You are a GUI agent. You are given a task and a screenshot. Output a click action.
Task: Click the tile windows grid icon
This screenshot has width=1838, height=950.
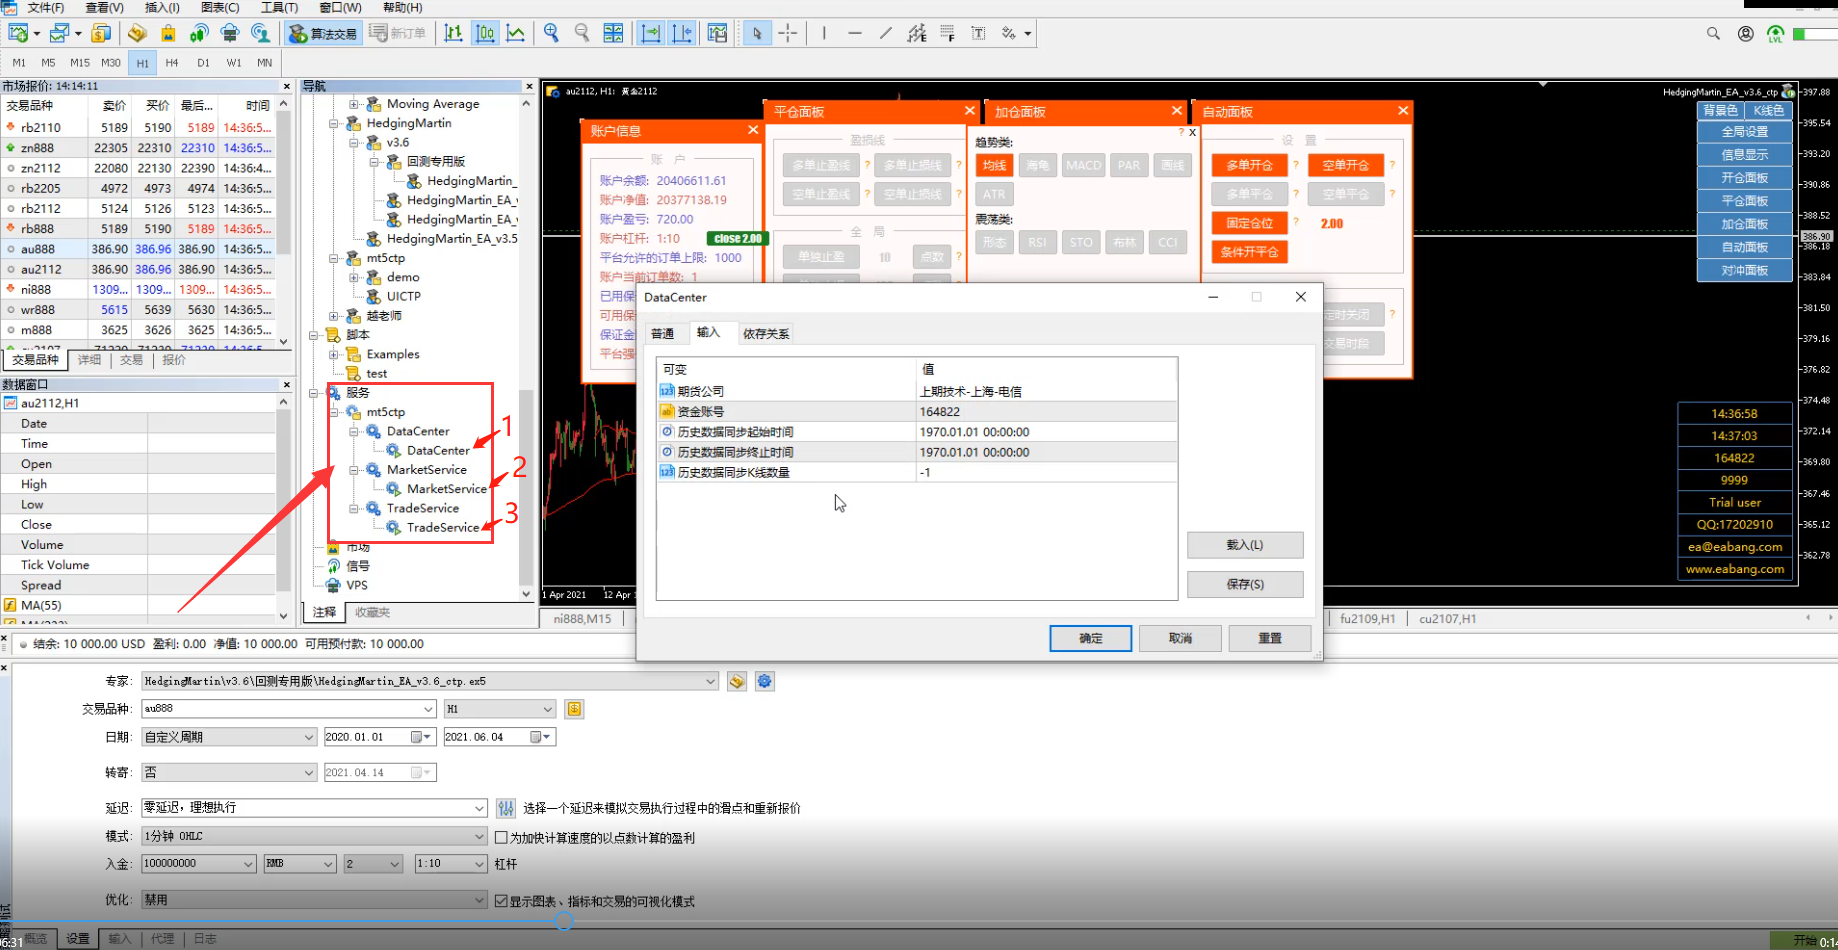[x=613, y=33]
